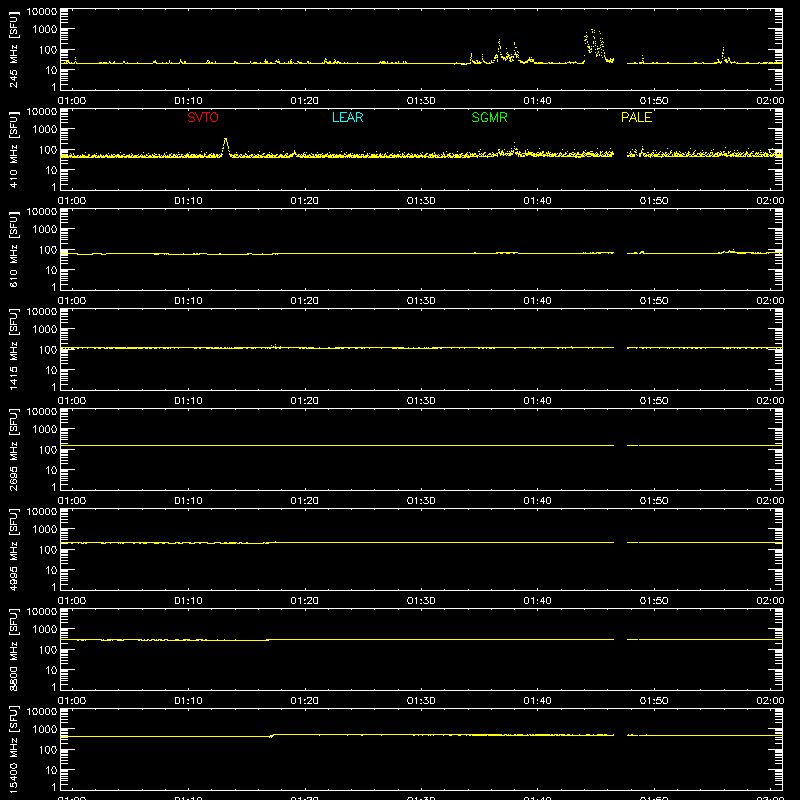Click the yellow PALE station label
The image size is (800, 800).
636,117
